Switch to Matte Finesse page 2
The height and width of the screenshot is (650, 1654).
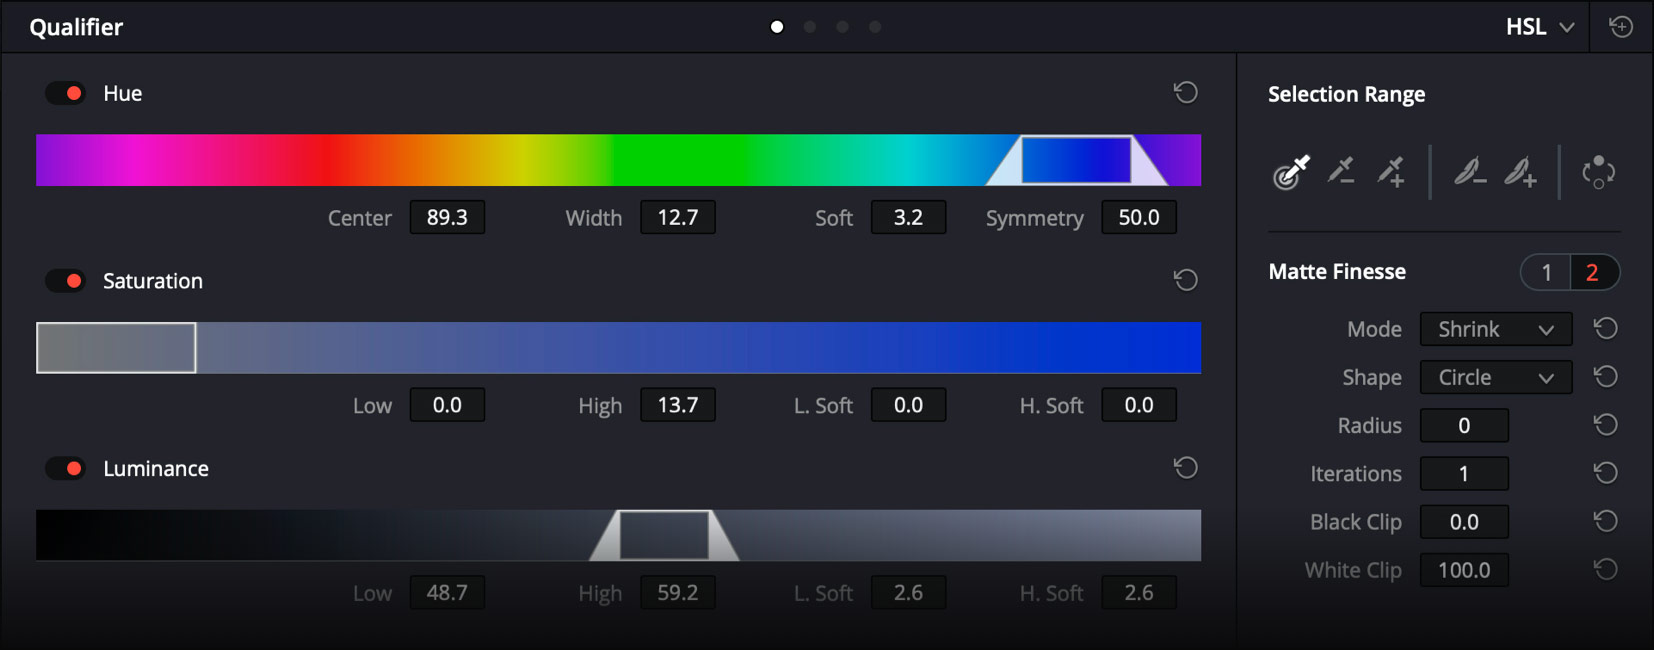pyautogui.click(x=1593, y=272)
